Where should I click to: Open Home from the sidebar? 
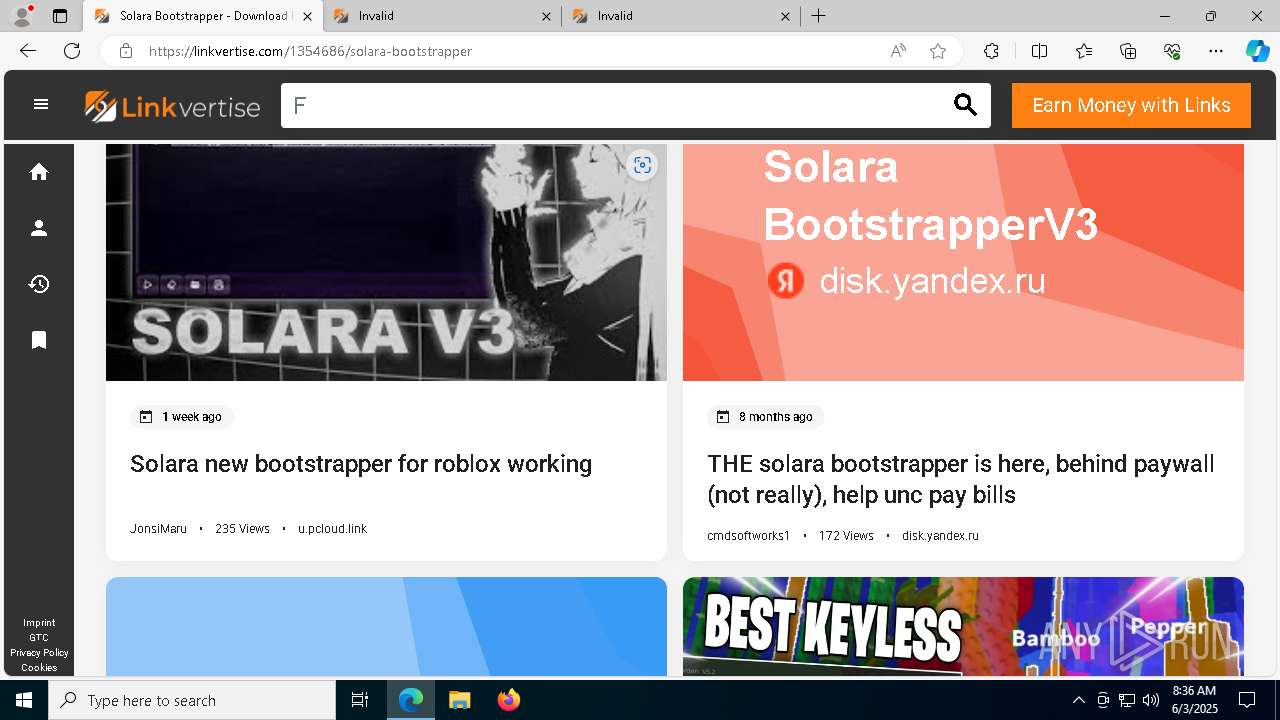click(x=39, y=172)
